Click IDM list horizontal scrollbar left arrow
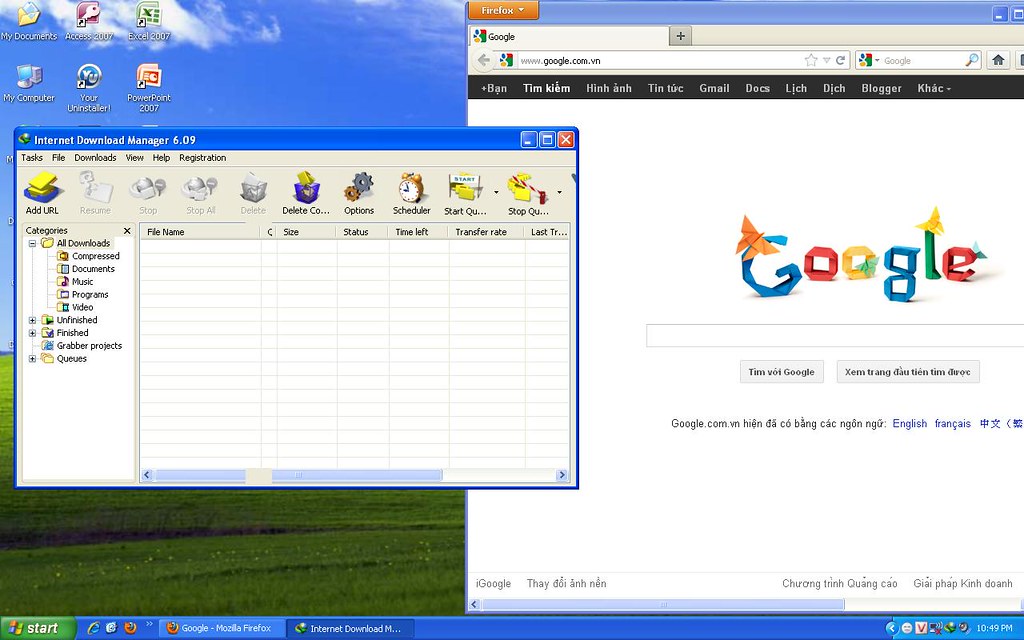The image size is (1024, 640). 147,475
